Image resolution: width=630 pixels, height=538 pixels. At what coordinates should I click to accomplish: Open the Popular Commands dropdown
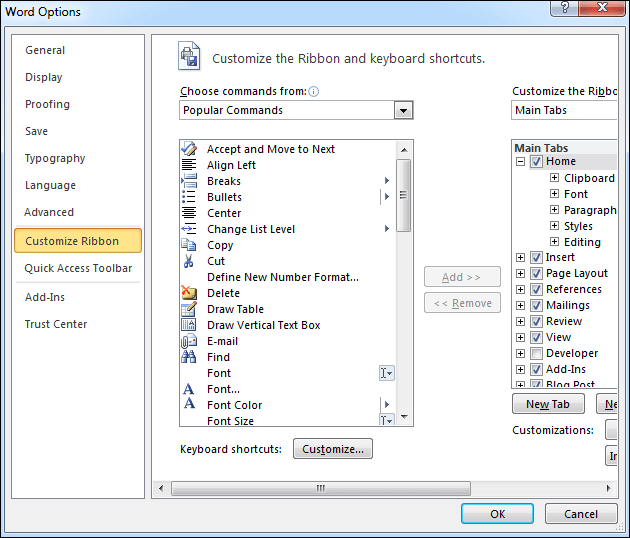point(403,110)
